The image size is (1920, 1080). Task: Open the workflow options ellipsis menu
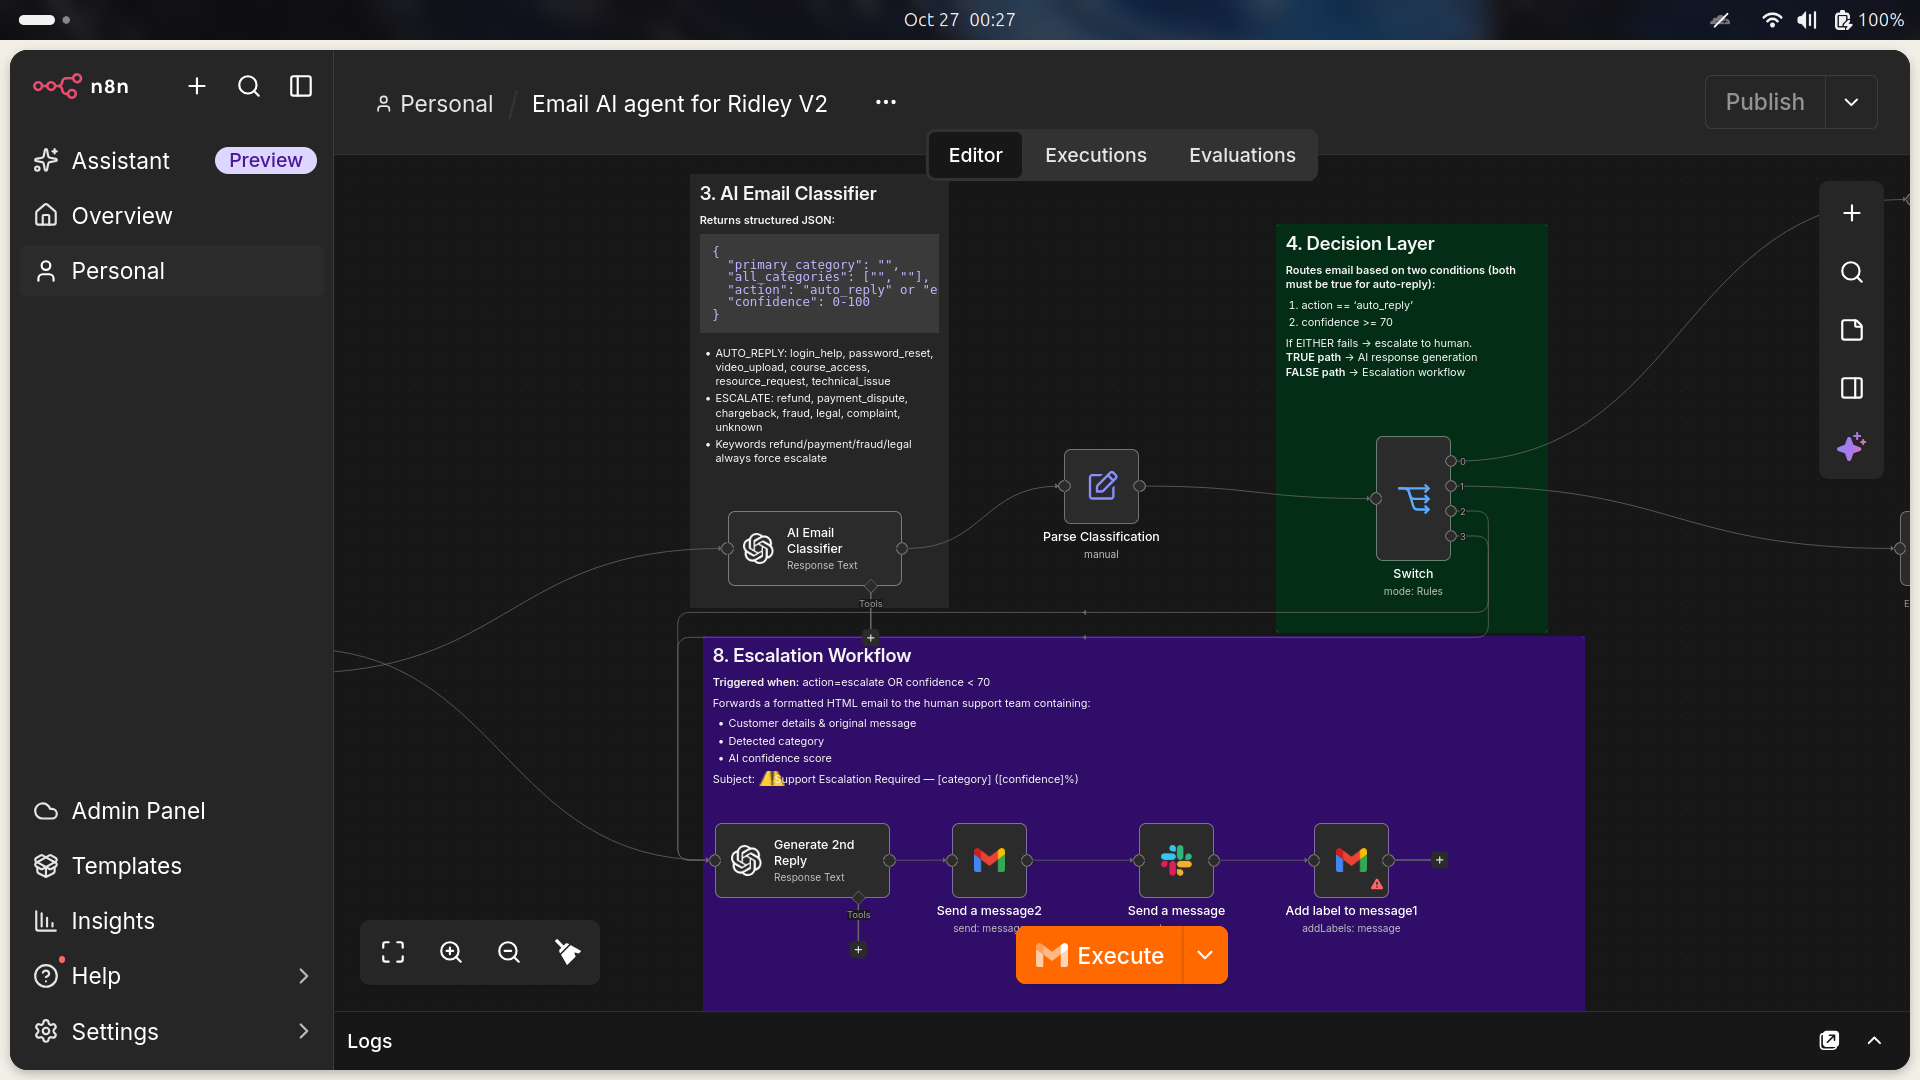[886, 102]
